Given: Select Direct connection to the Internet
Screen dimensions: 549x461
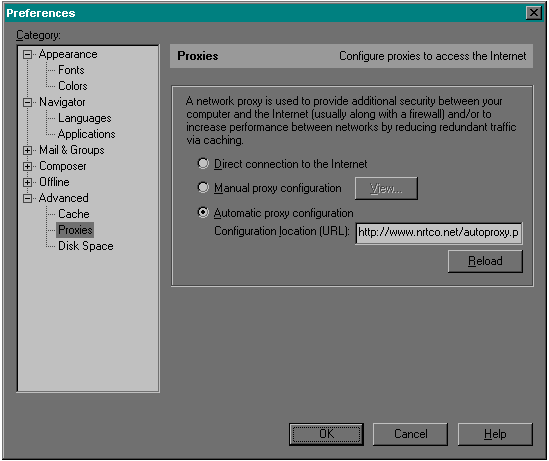Looking at the screenshot, I should click(x=203, y=163).
